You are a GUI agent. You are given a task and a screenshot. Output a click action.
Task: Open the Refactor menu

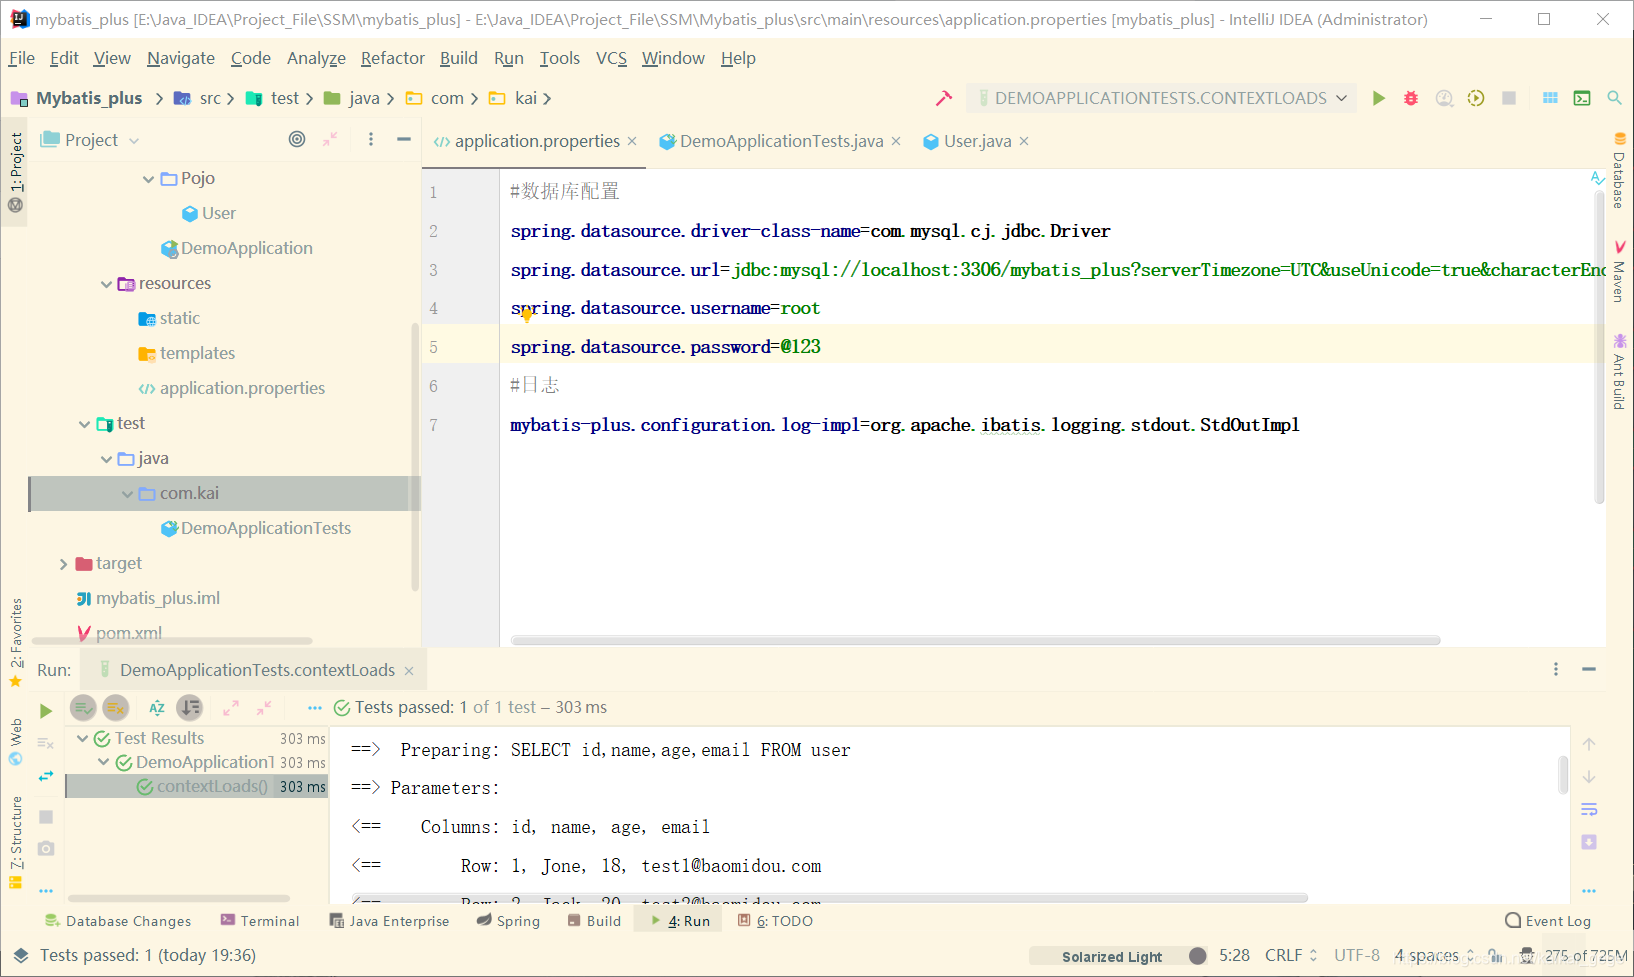pyautogui.click(x=393, y=58)
